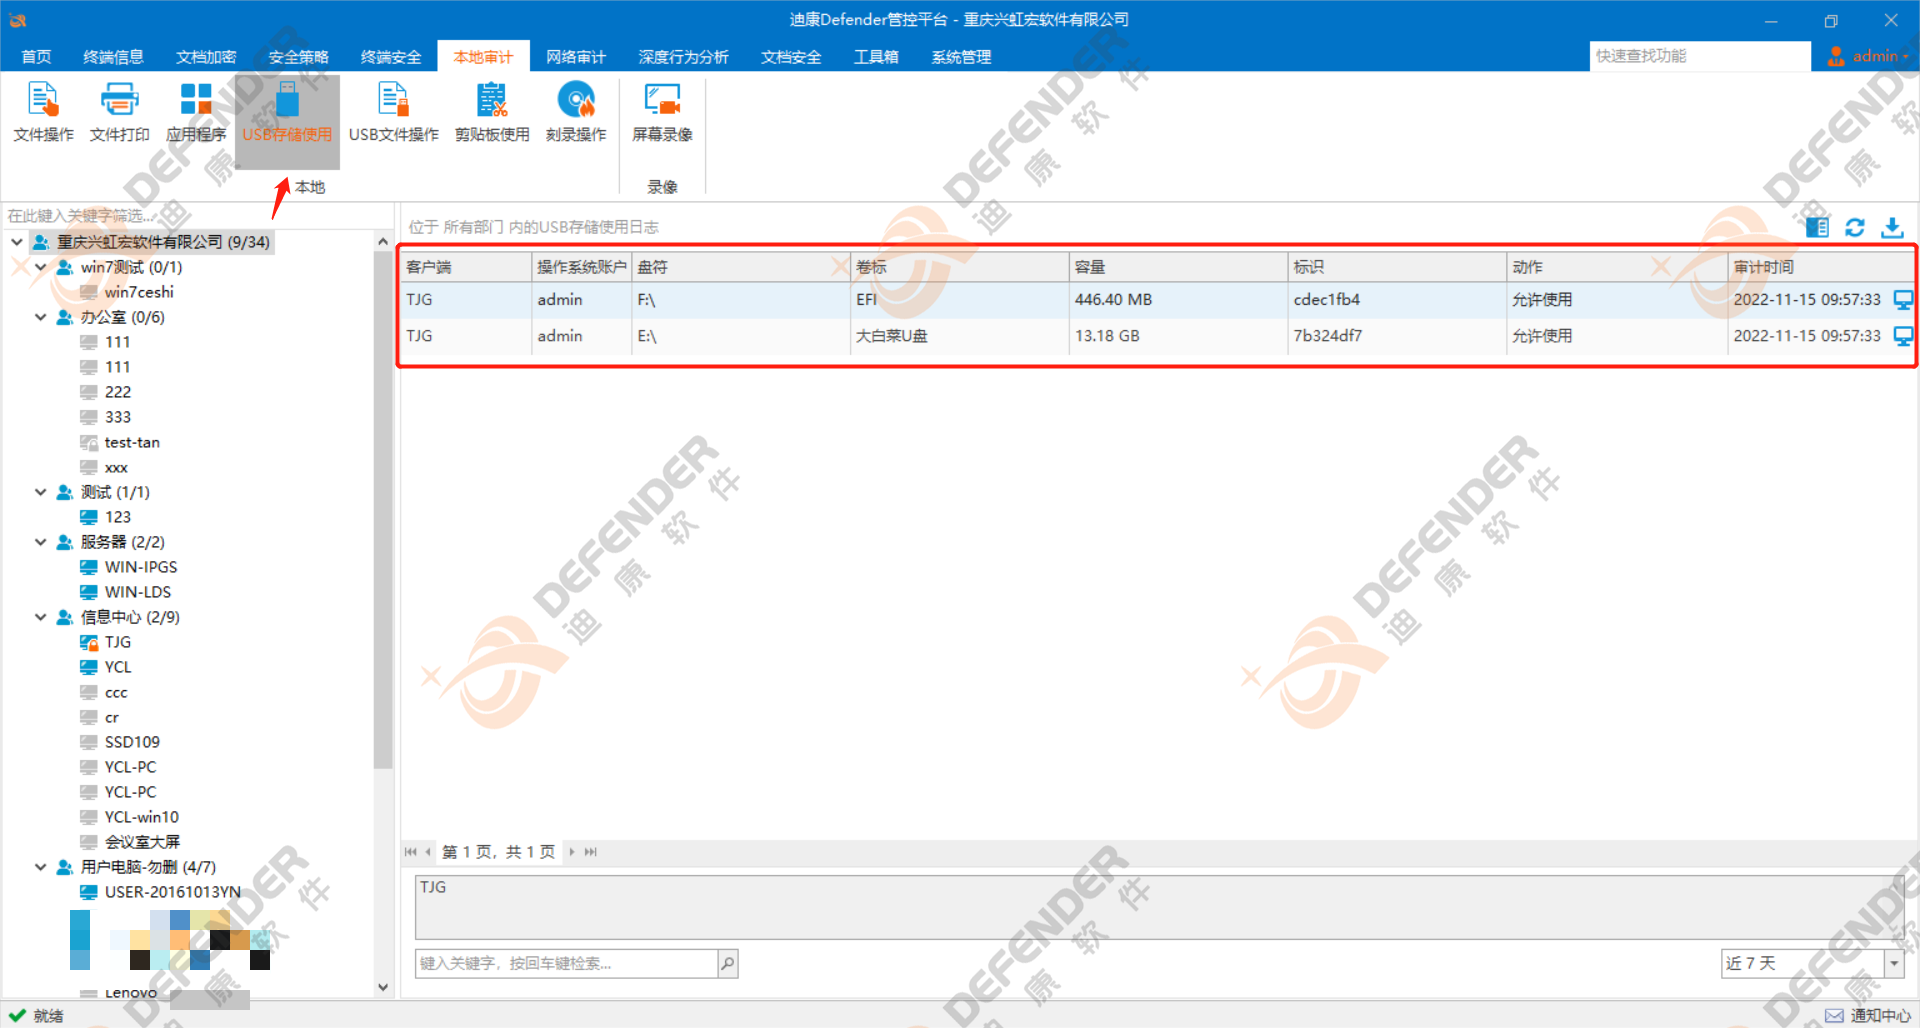This screenshot has height=1028, width=1920.
Task: Select the WIN-IPGS server node
Action: pyautogui.click(x=141, y=567)
